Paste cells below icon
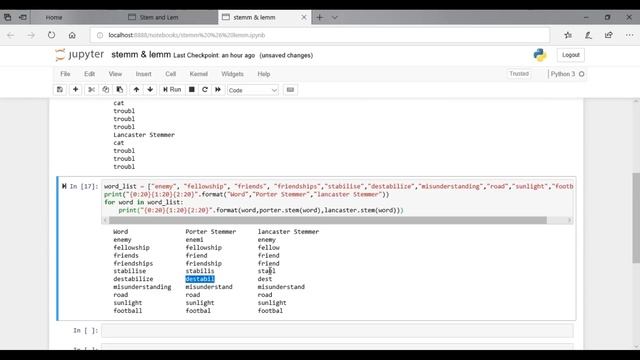The width and height of the screenshot is (640, 360). [x=120, y=89]
